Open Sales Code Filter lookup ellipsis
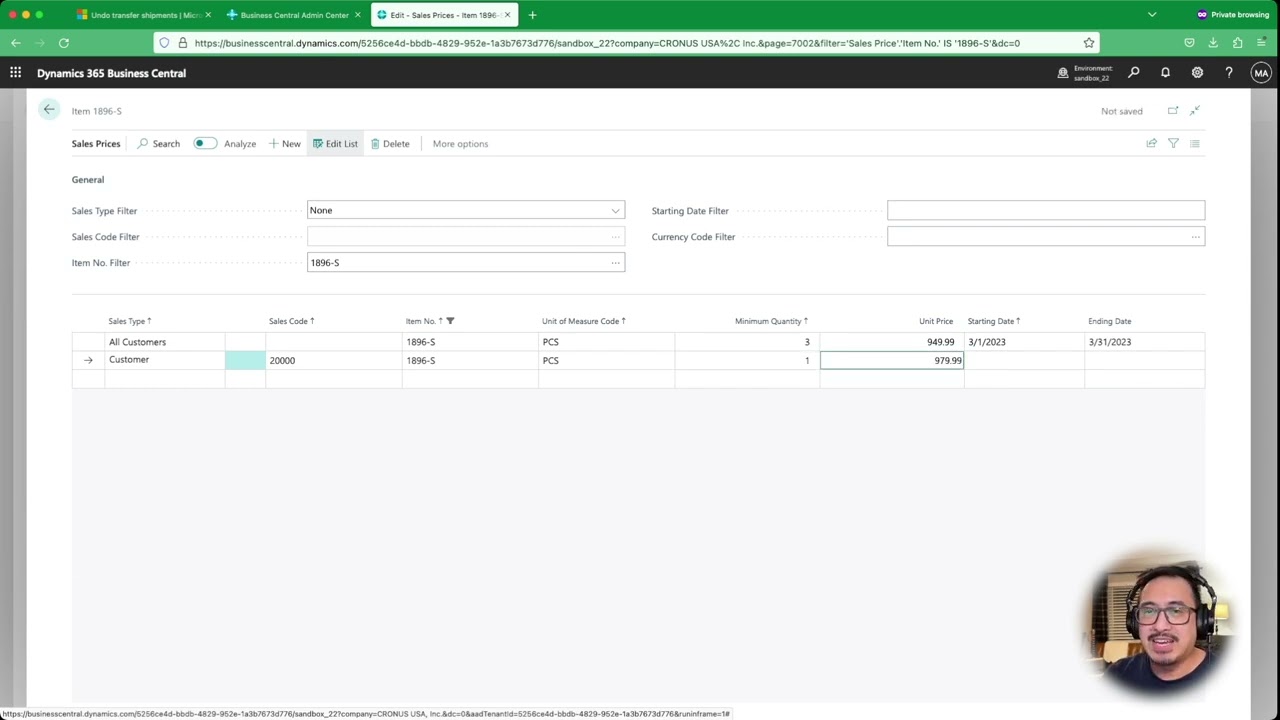 tap(615, 237)
